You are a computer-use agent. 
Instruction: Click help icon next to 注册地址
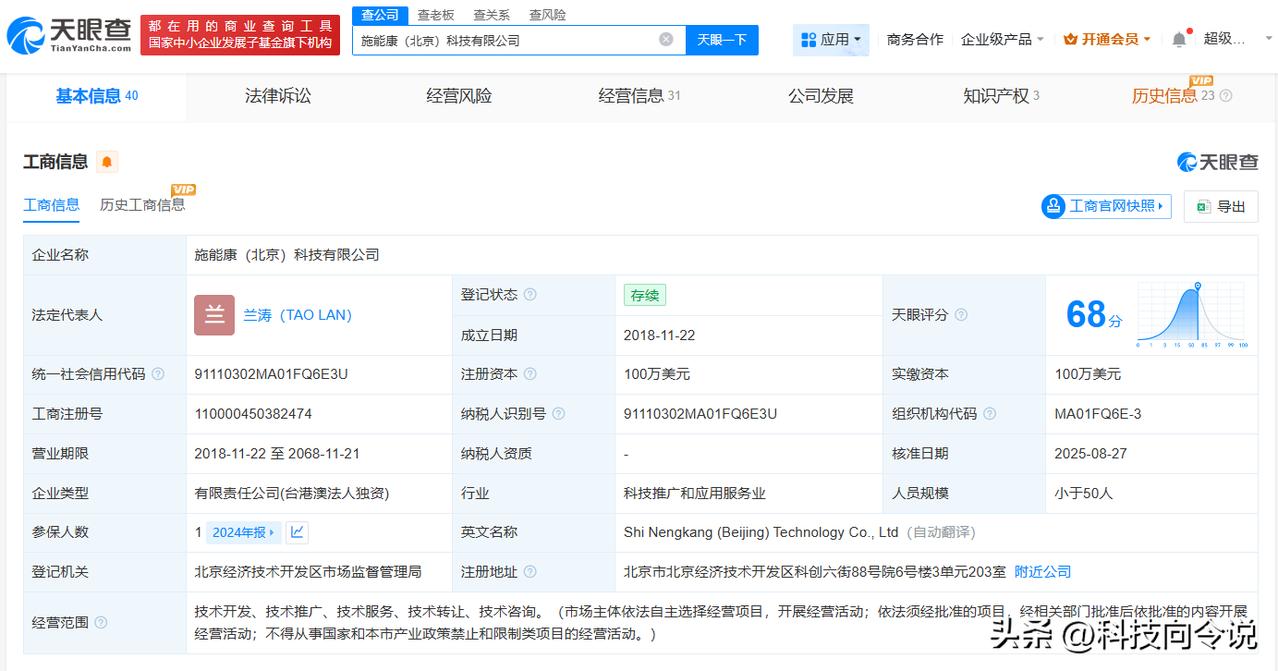pyautogui.click(x=530, y=572)
